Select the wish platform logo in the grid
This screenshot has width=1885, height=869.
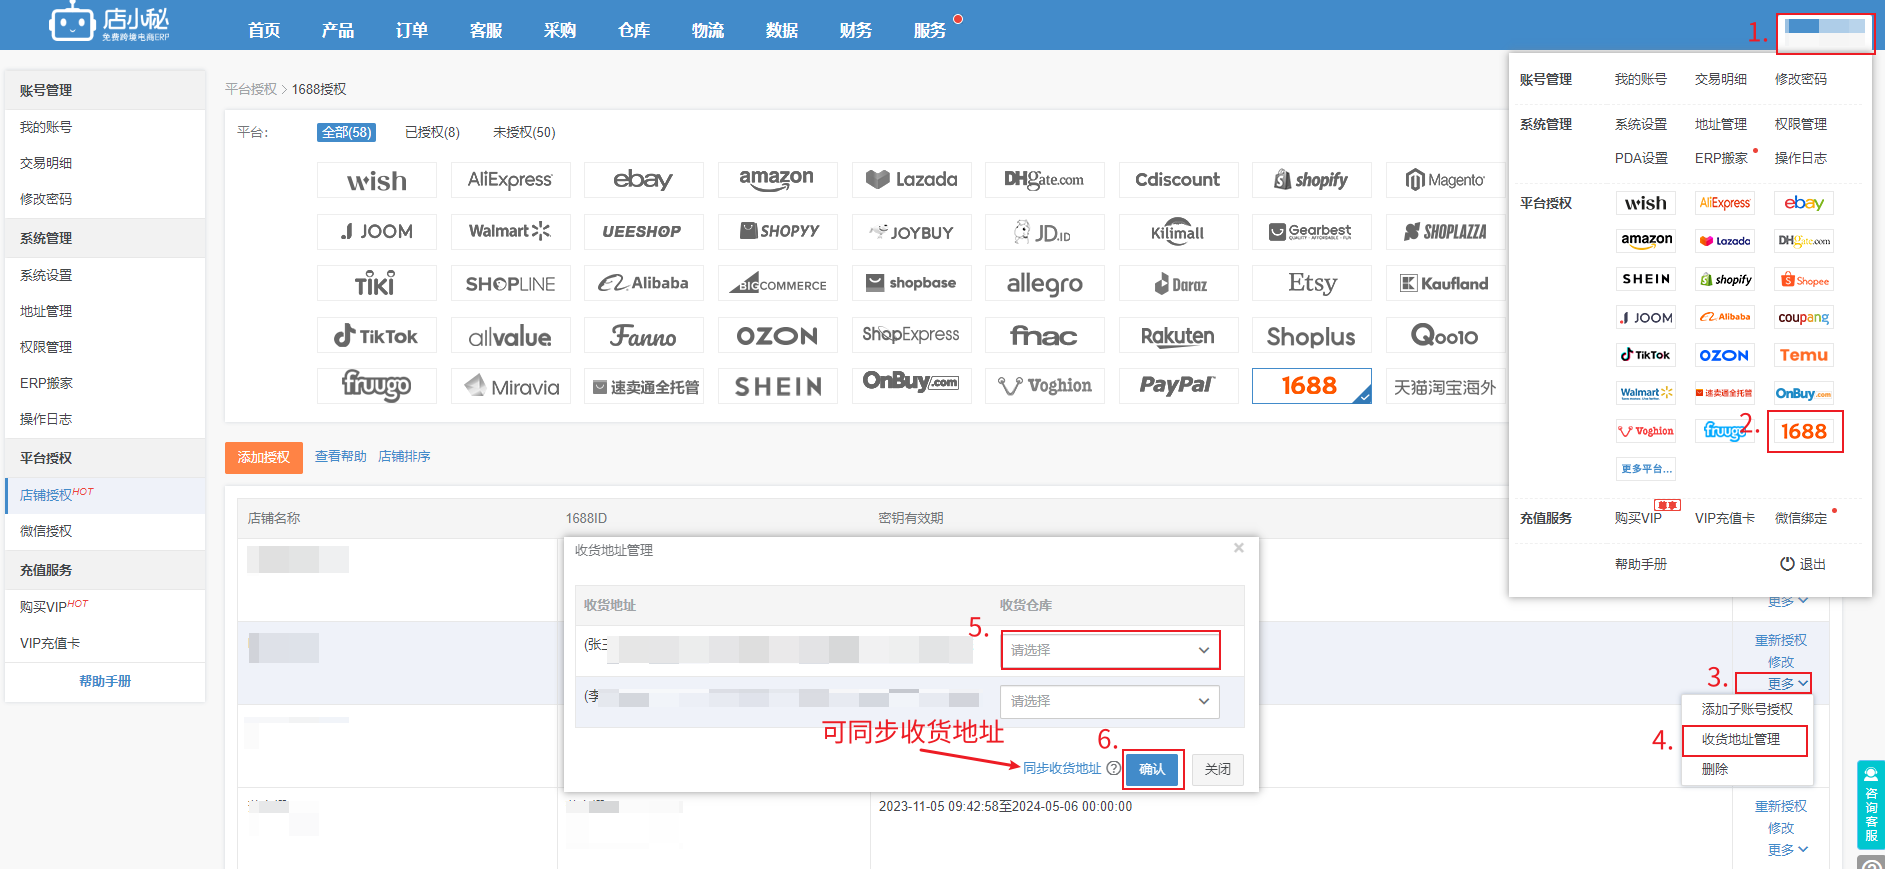point(377,180)
